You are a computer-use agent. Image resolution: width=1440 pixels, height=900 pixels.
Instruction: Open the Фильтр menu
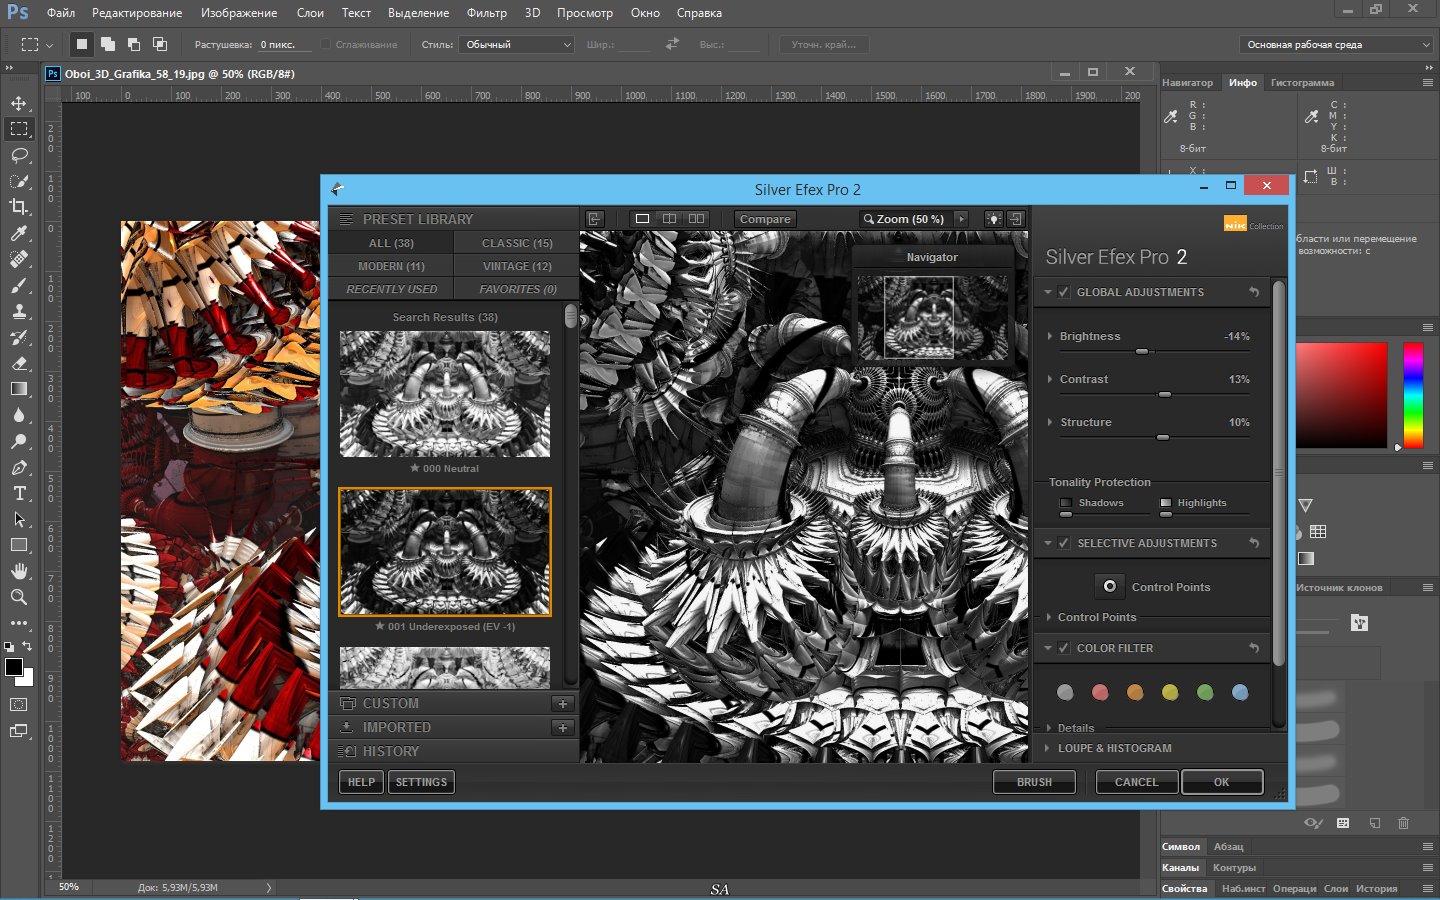pyautogui.click(x=486, y=13)
